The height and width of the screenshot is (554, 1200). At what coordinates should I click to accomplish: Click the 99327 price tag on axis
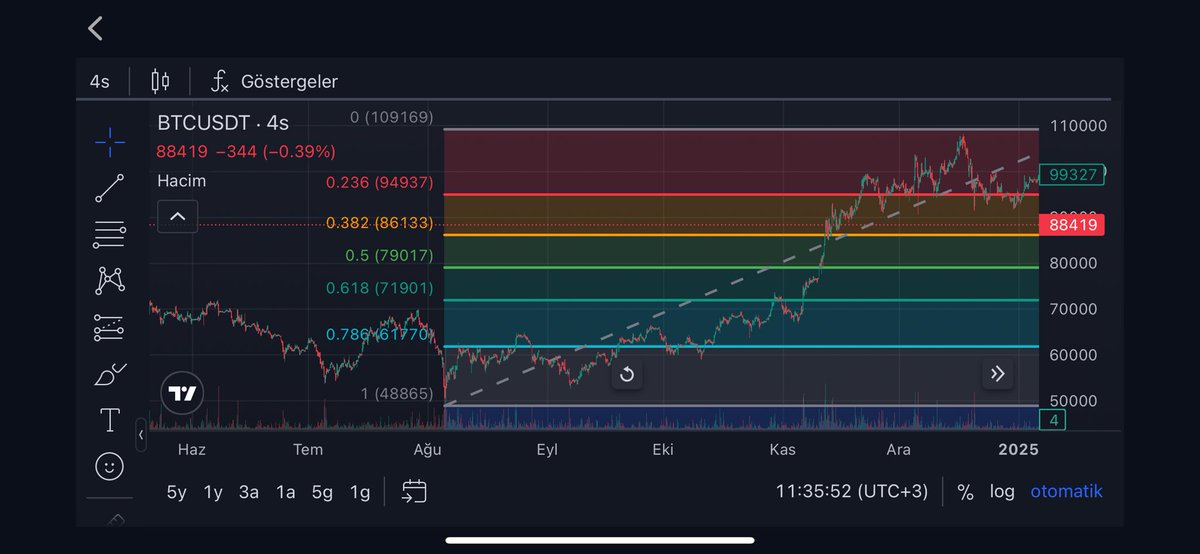tap(1072, 174)
